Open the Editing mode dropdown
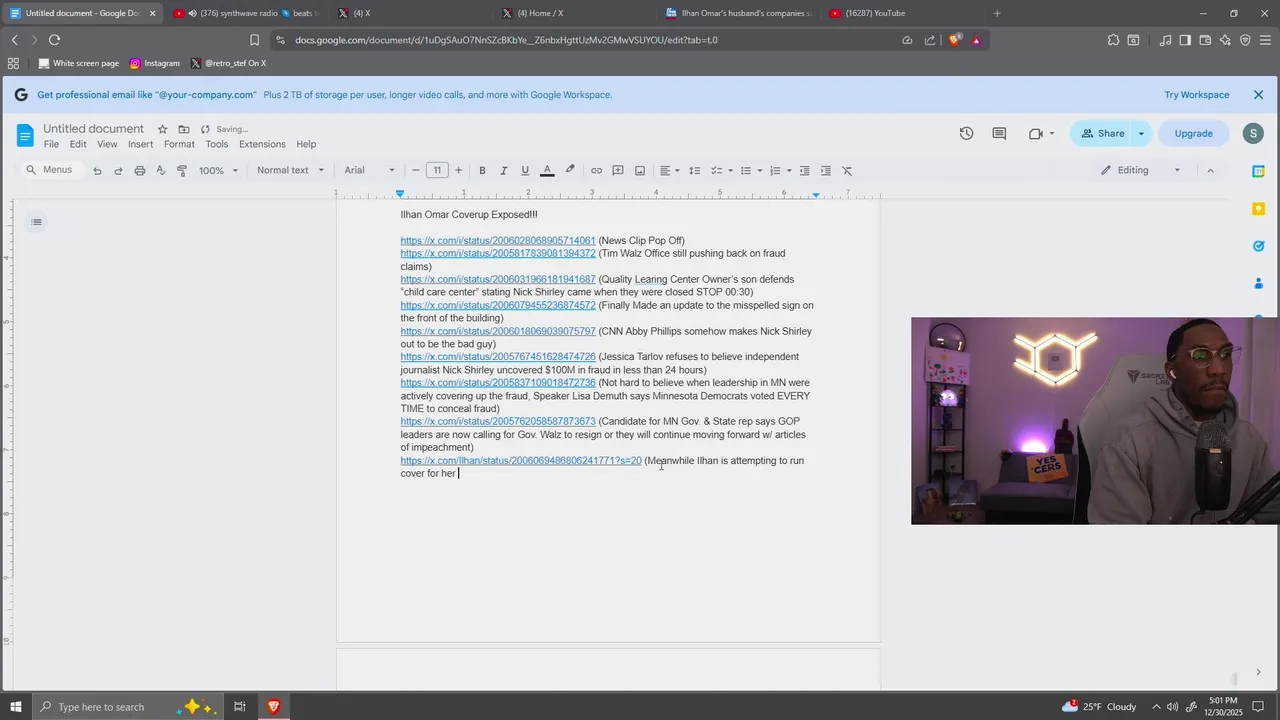Image resolution: width=1280 pixels, height=720 pixels. [1141, 171]
